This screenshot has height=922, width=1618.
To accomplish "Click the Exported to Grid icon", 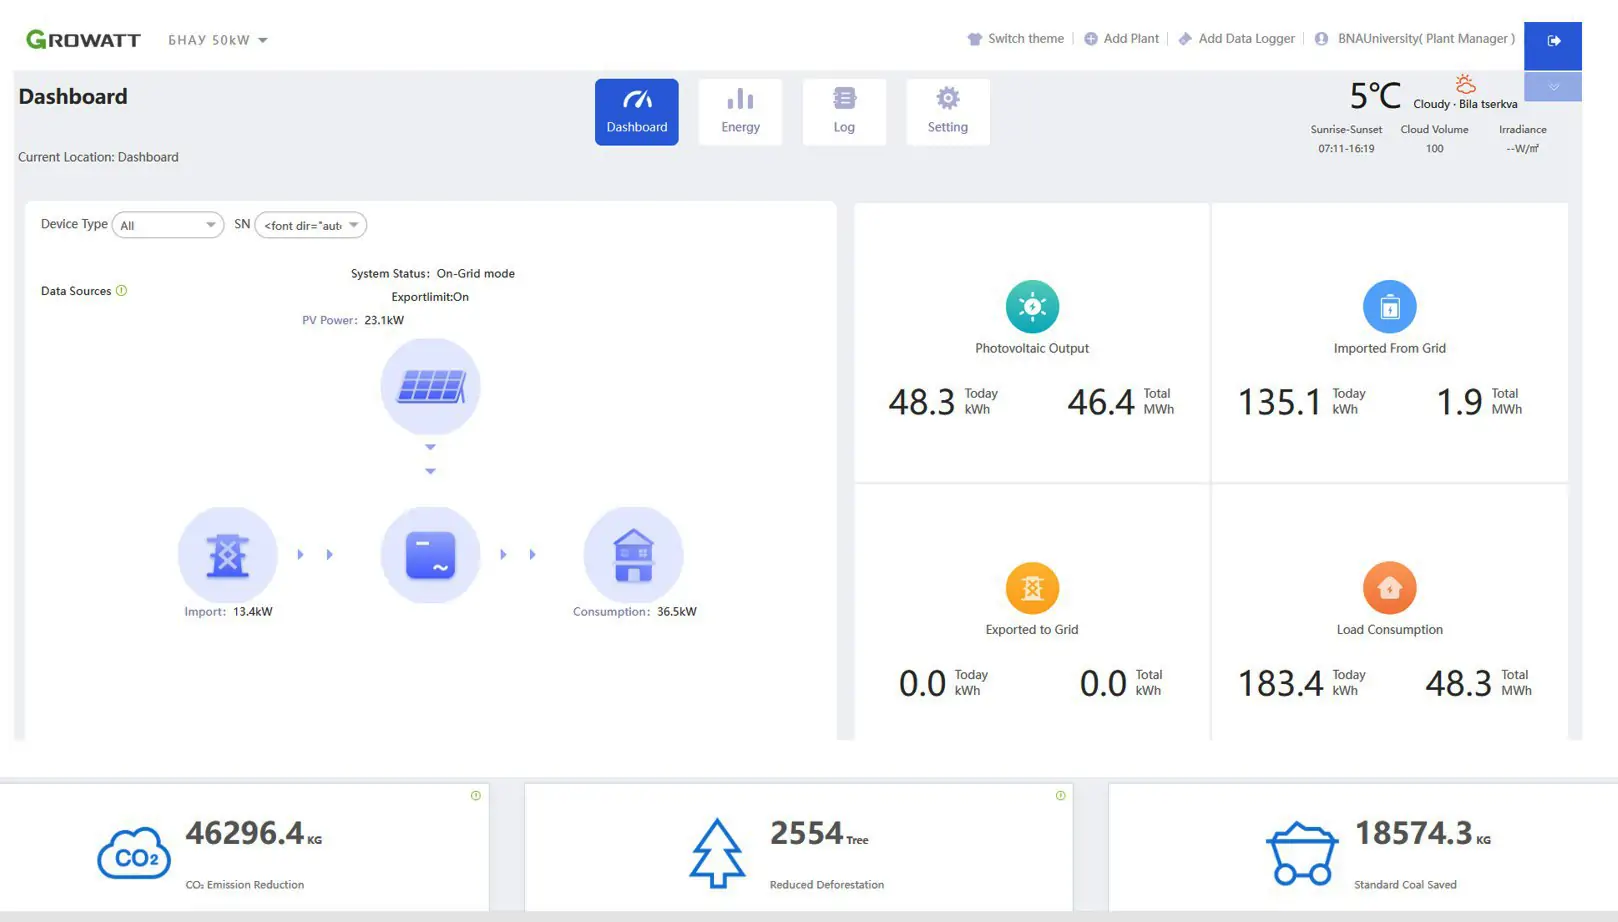I will 1032,588.
